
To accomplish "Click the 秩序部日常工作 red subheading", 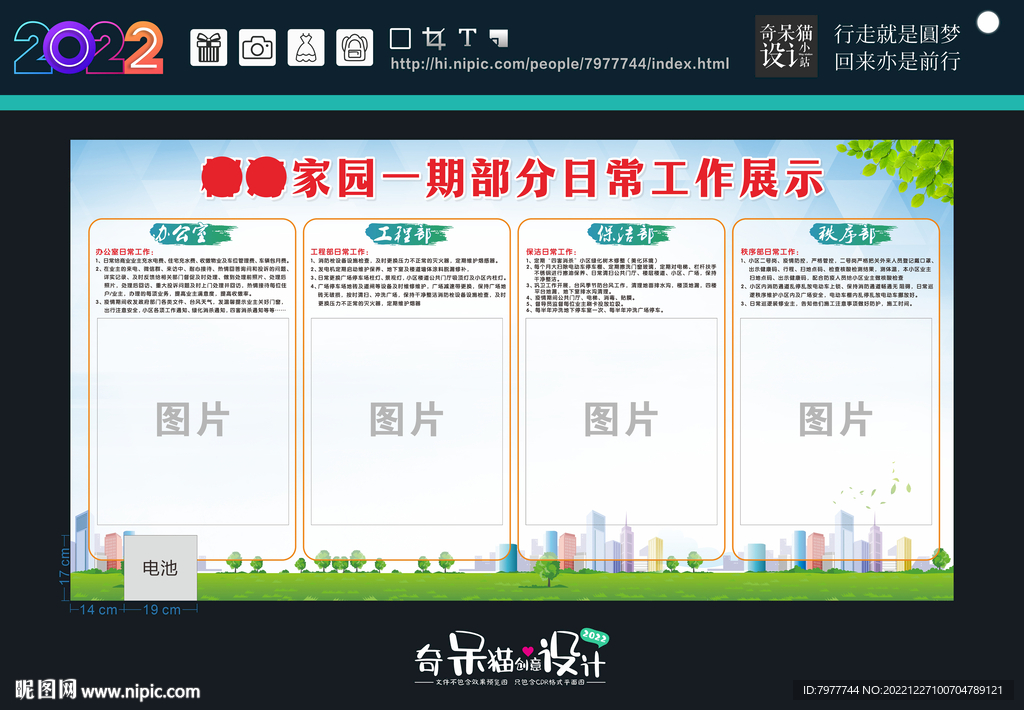I will coord(770,252).
